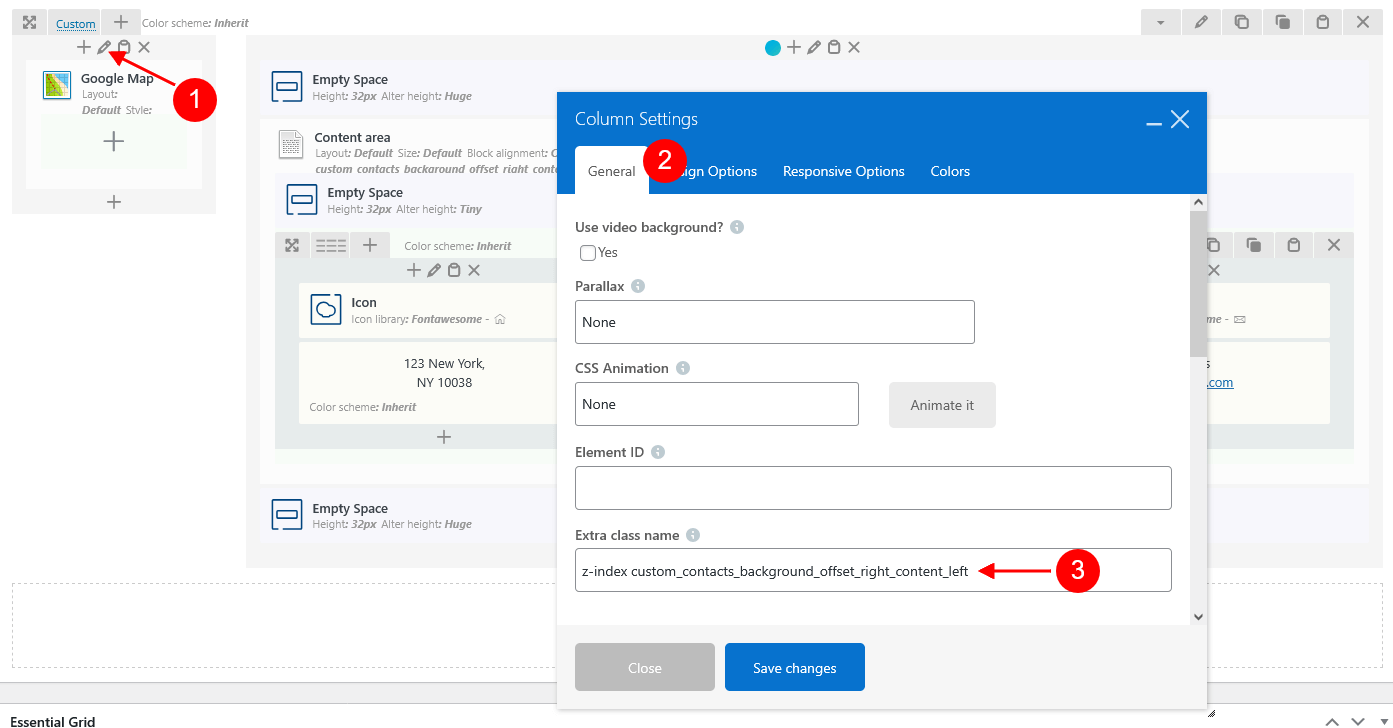This screenshot has width=1393, height=728.
Task: Move Essential Grid panel down with chevron
Action: pos(1358,721)
